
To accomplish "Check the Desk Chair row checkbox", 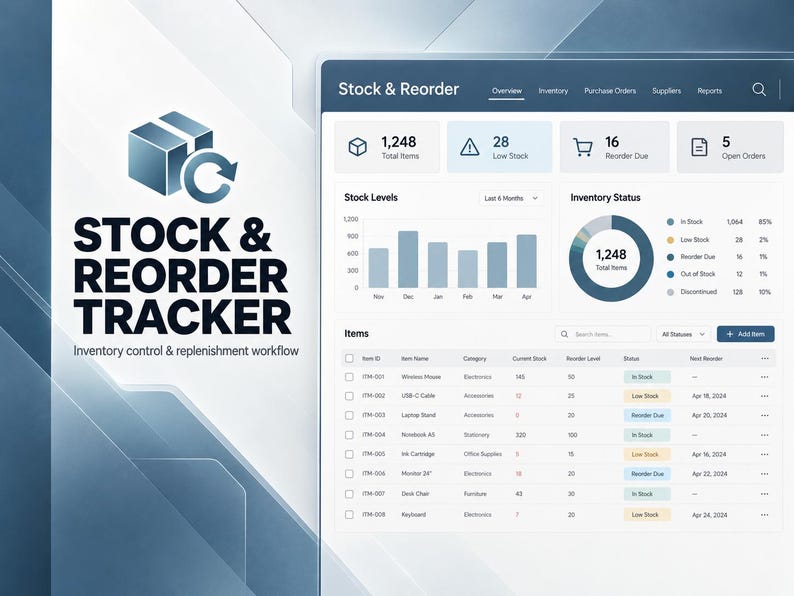I will [x=349, y=494].
